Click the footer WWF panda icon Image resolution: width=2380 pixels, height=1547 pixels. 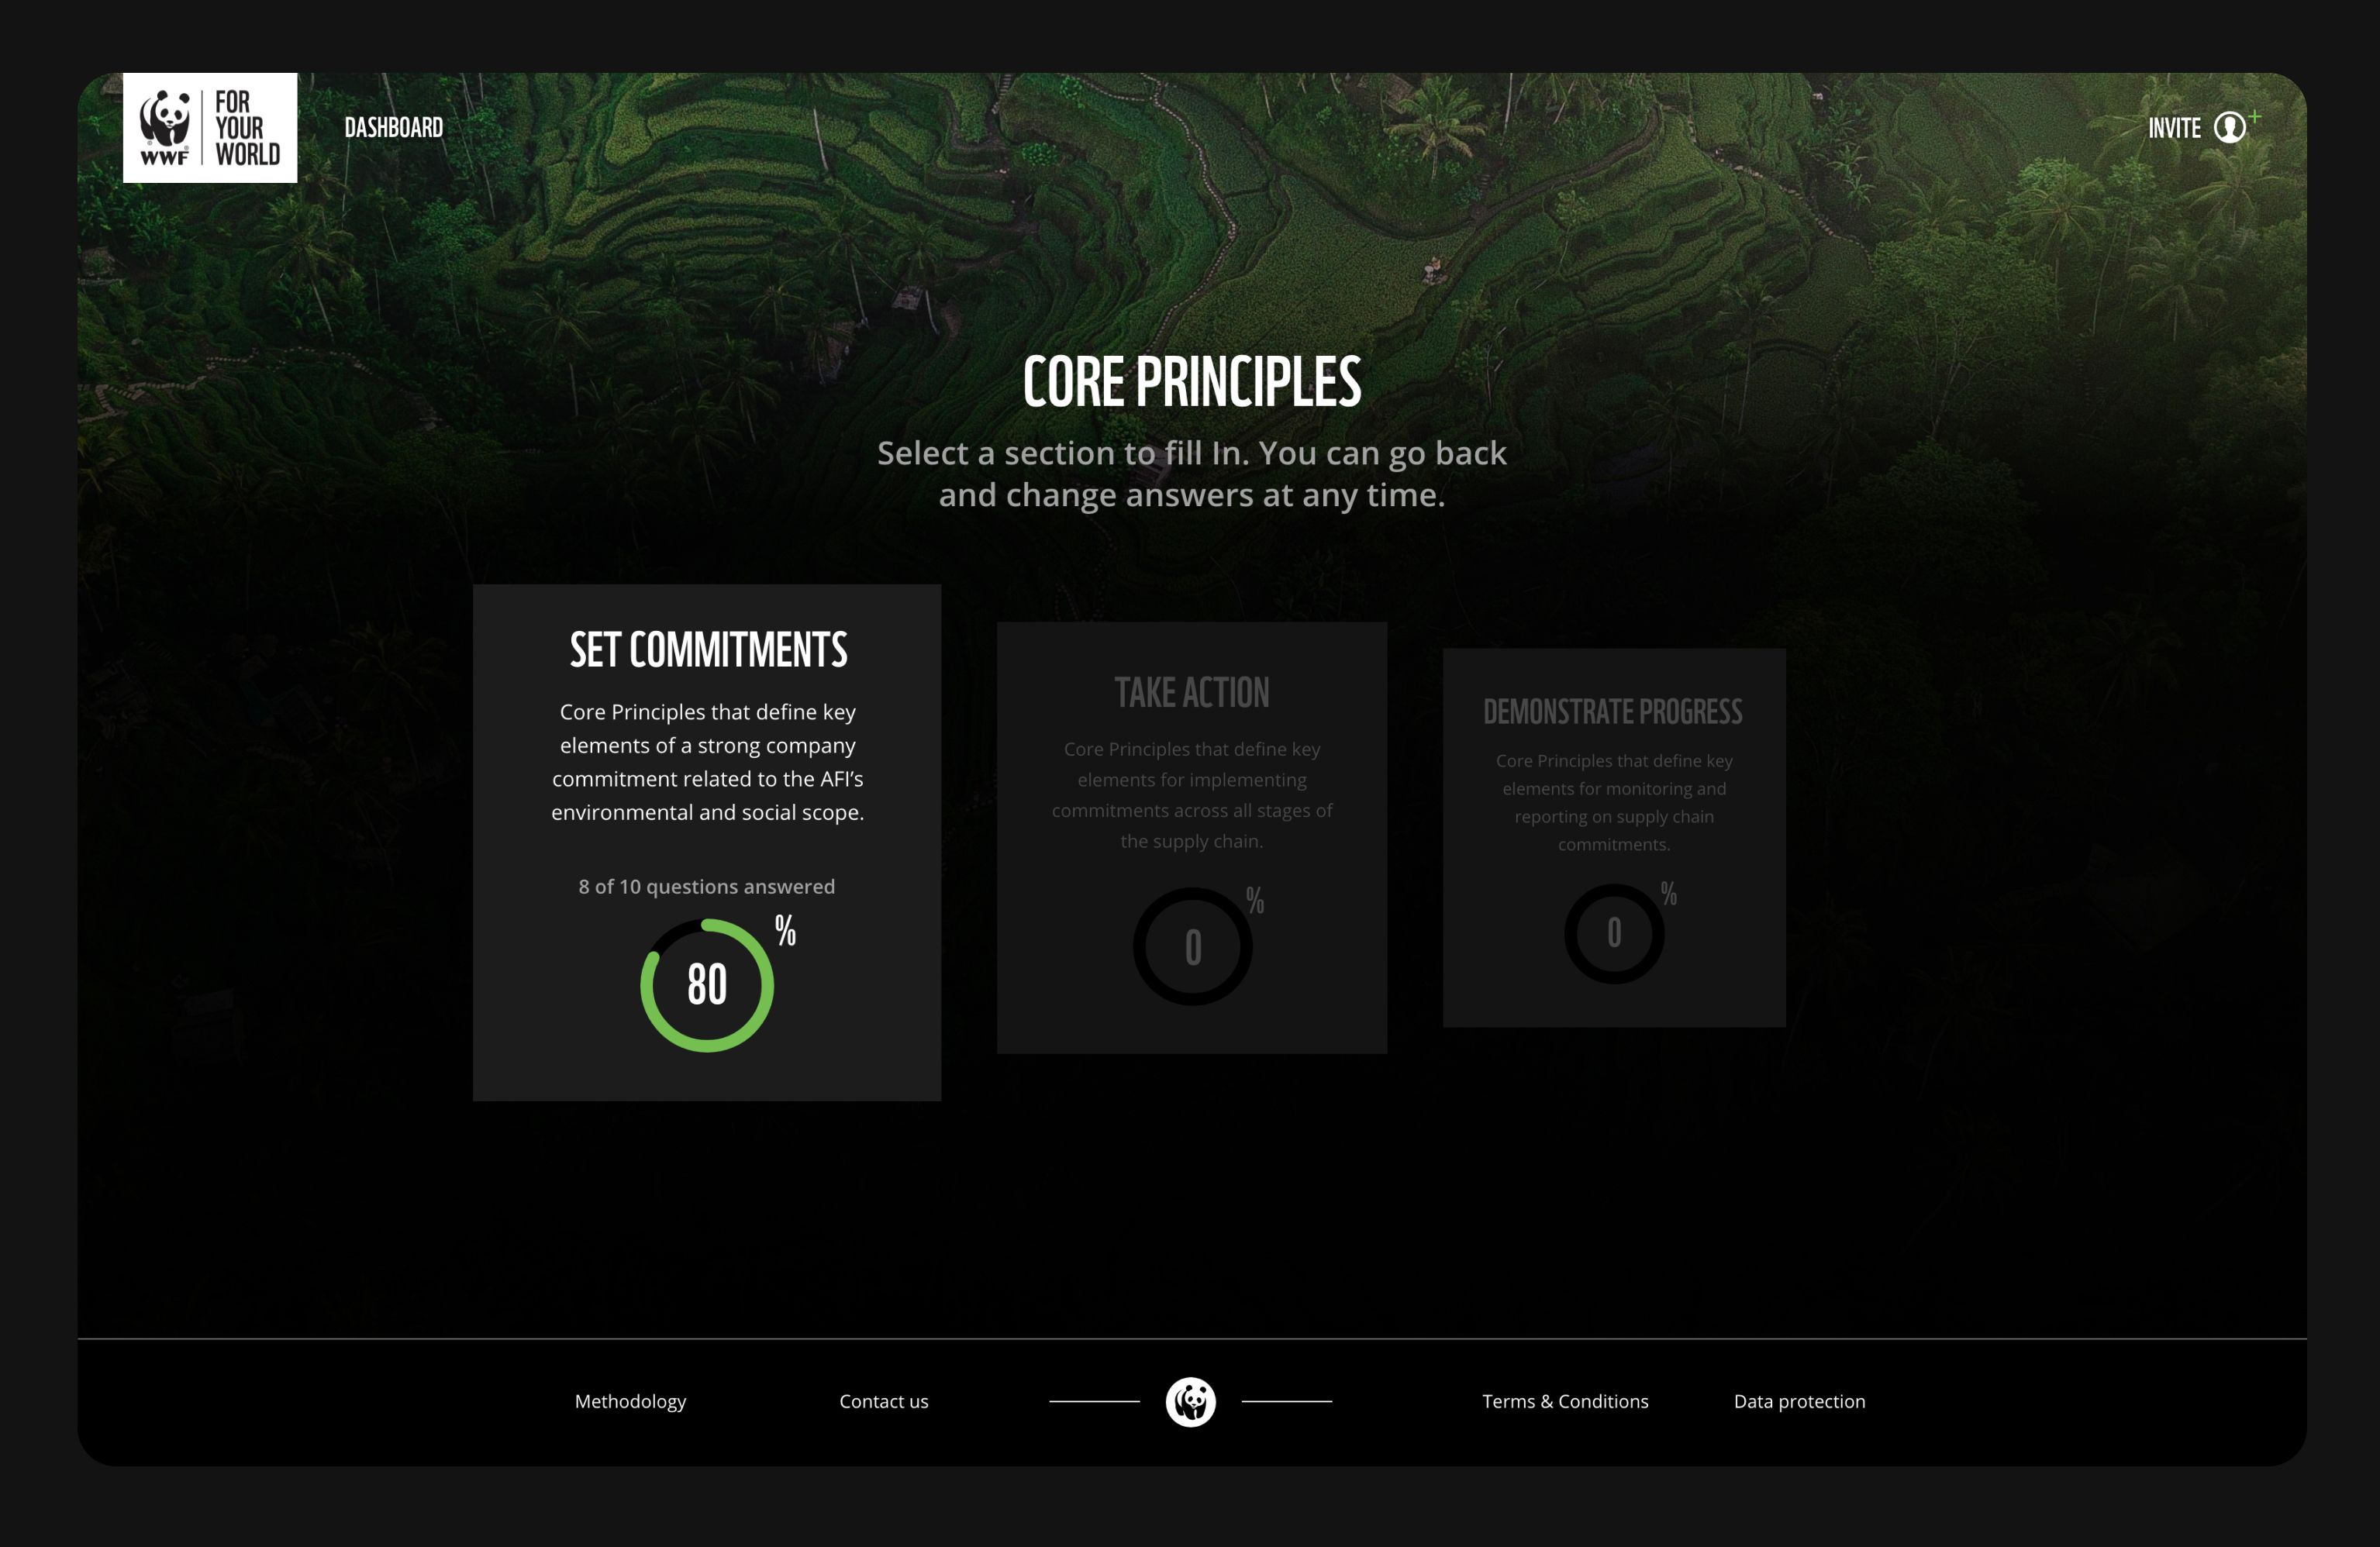(x=1190, y=1401)
